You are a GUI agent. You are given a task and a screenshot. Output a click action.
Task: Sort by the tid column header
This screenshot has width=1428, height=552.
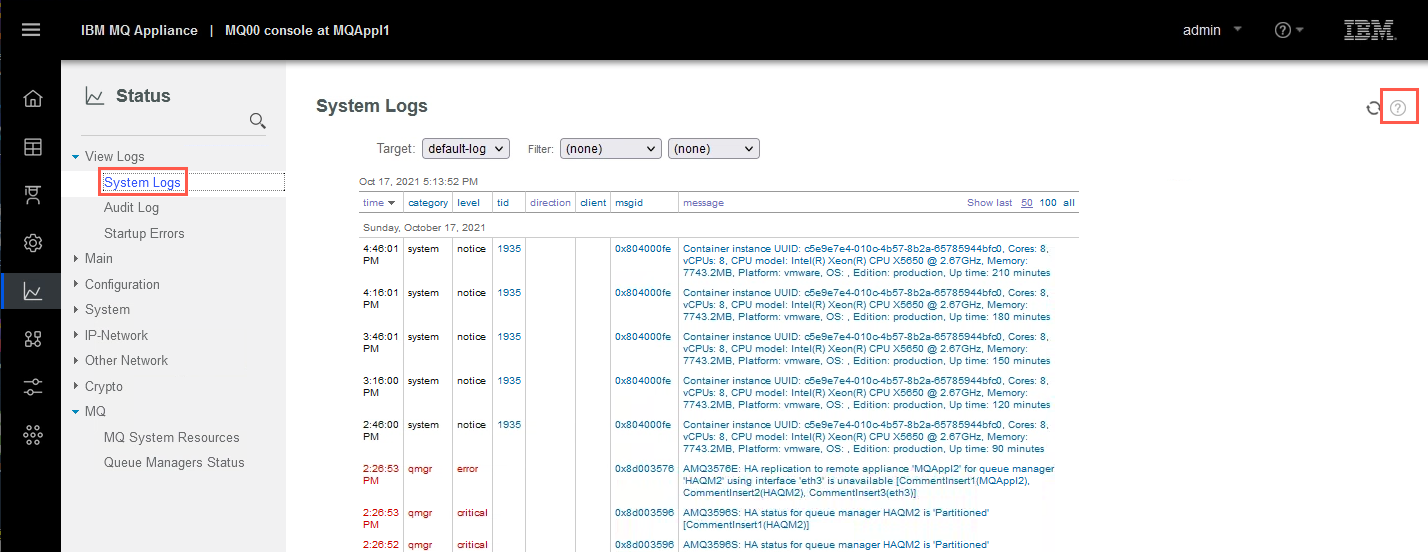coord(503,203)
